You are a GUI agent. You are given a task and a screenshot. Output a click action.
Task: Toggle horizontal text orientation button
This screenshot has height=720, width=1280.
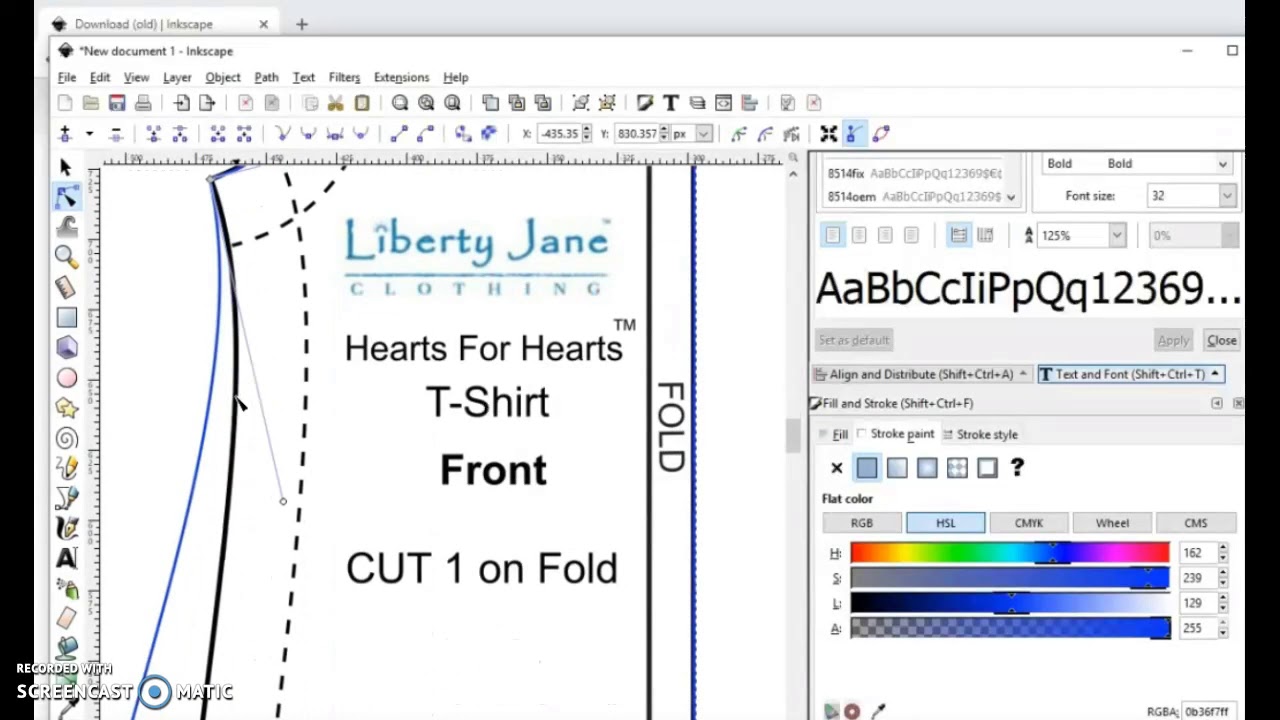pos(959,235)
